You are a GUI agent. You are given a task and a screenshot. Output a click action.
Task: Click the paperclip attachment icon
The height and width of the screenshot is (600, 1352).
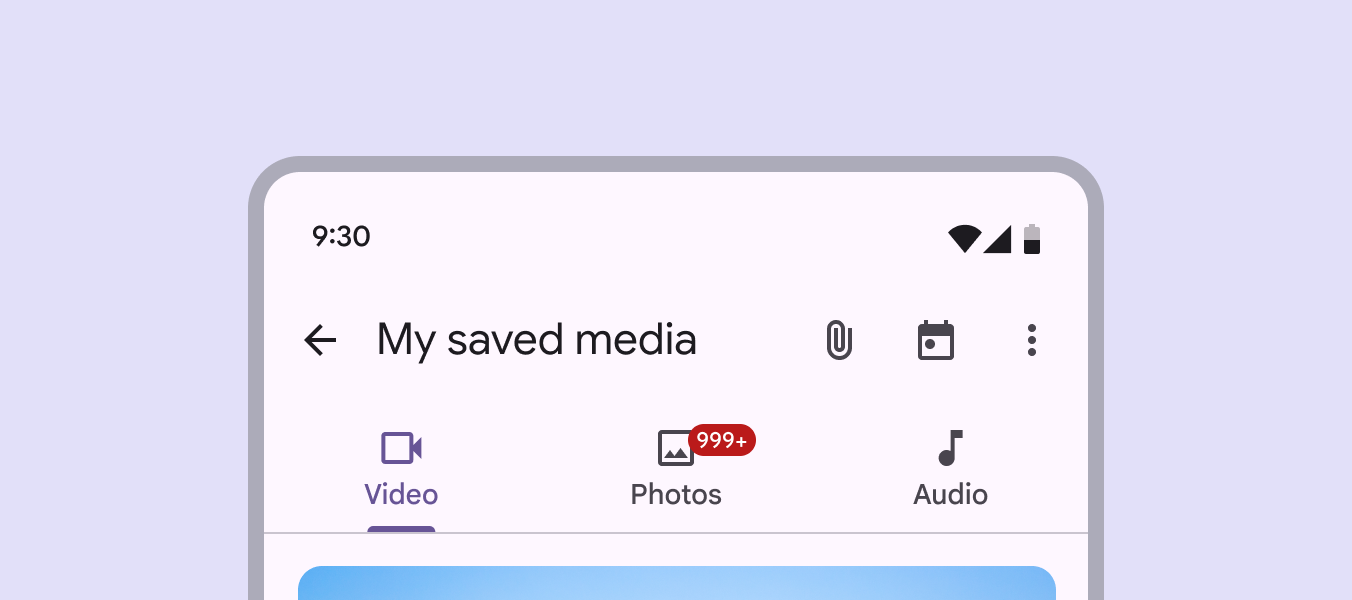click(839, 340)
